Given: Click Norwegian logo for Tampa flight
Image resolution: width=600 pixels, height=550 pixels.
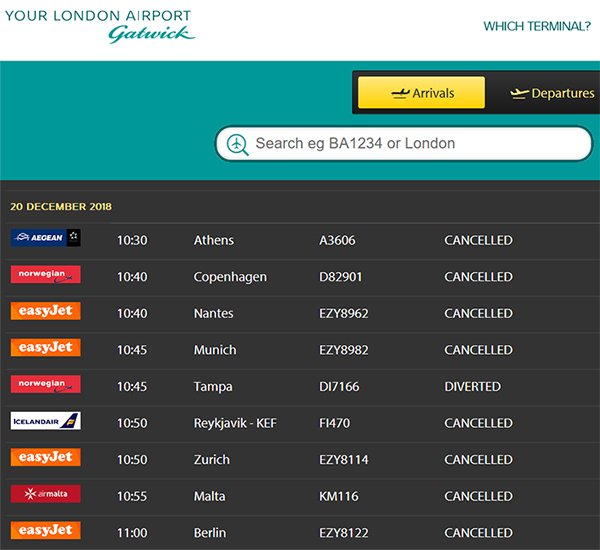Looking at the screenshot, I should coord(45,385).
